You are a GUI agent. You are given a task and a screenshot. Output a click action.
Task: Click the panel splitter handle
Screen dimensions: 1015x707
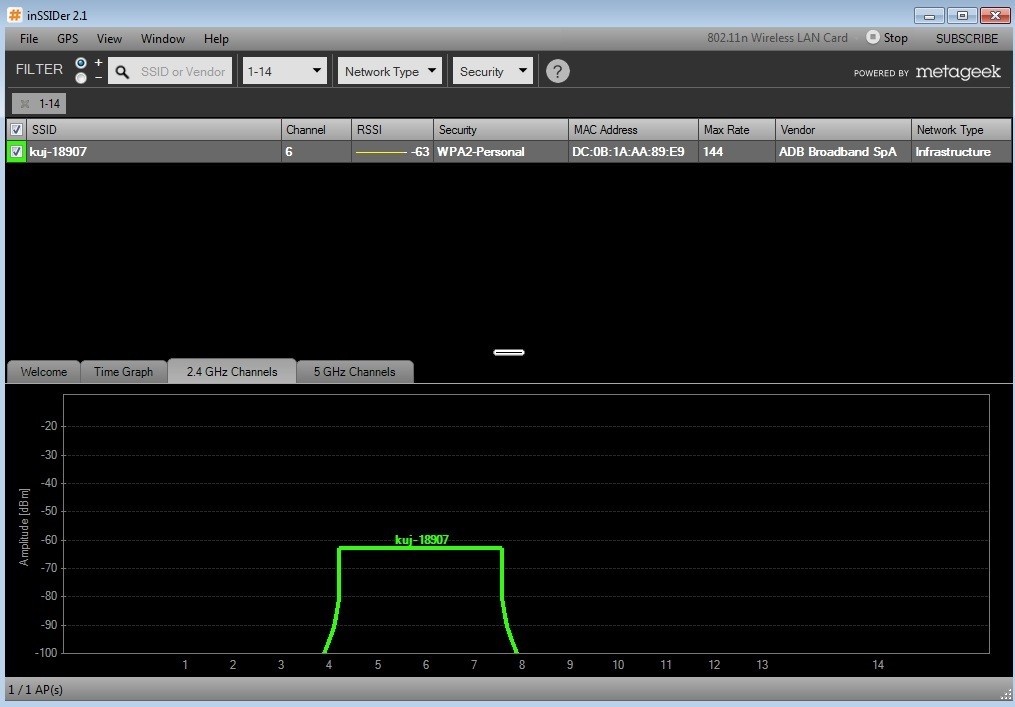pyautogui.click(x=508, y=352)
